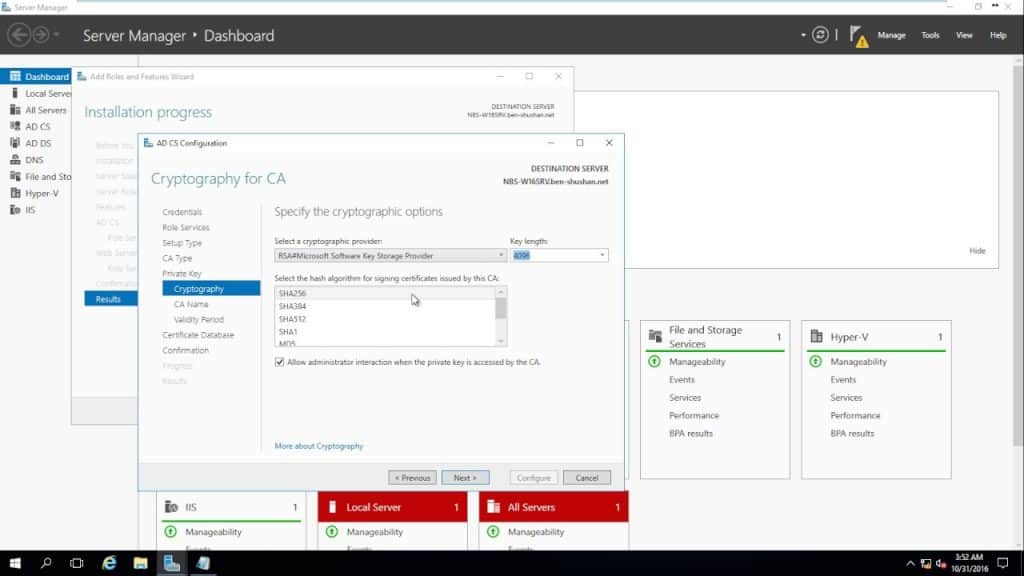
Task: Open File Explorer from the taskbar
Action: tap(140, 563)
